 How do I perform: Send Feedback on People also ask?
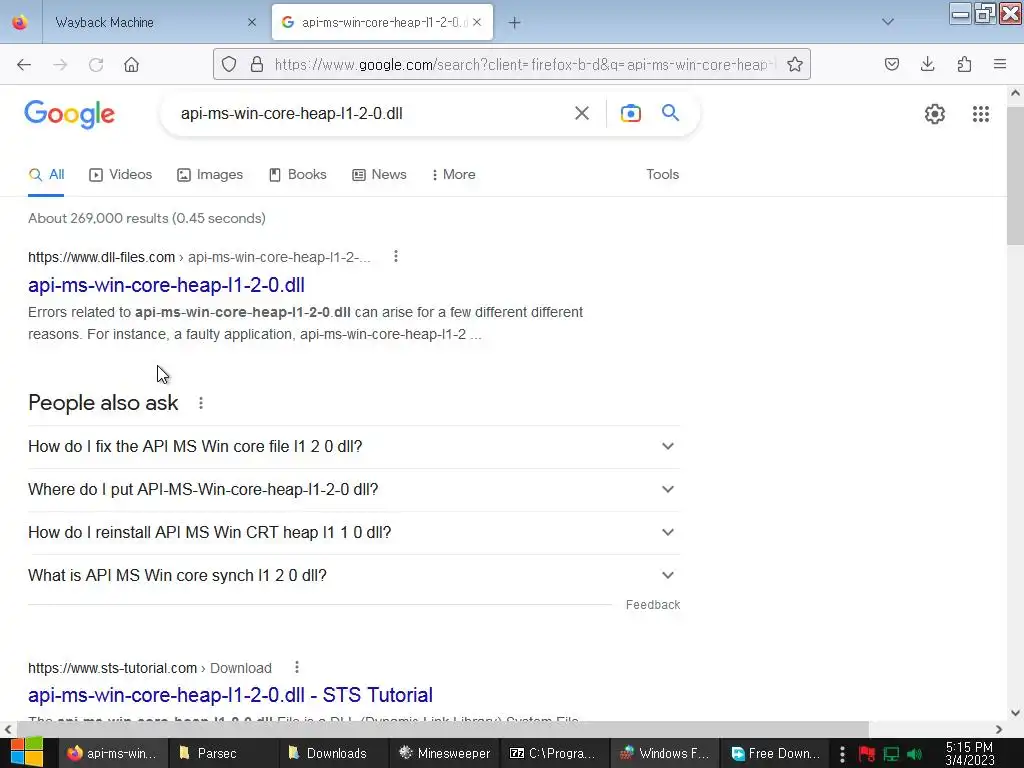click(652, 605)
